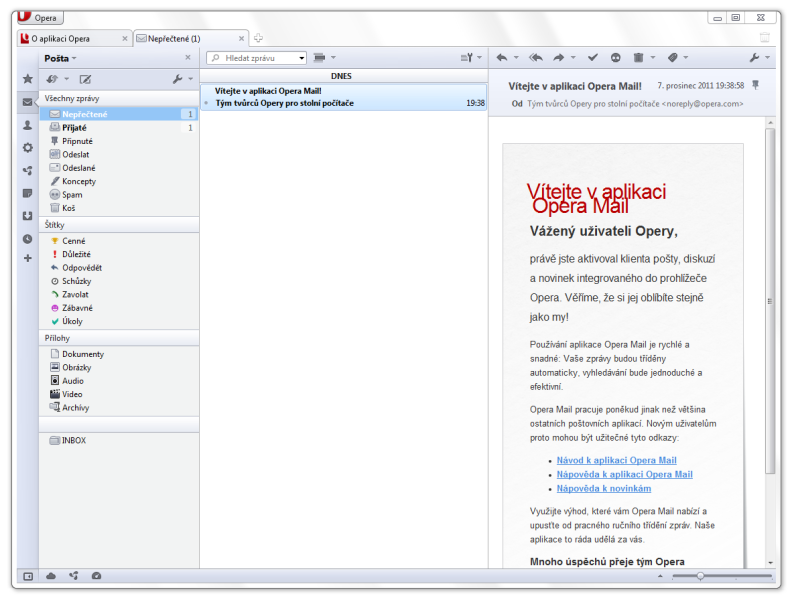794x600 pixels.
Task: Open the Vítejte v aplikaci Opera Mail message
Action: [344, 97]
